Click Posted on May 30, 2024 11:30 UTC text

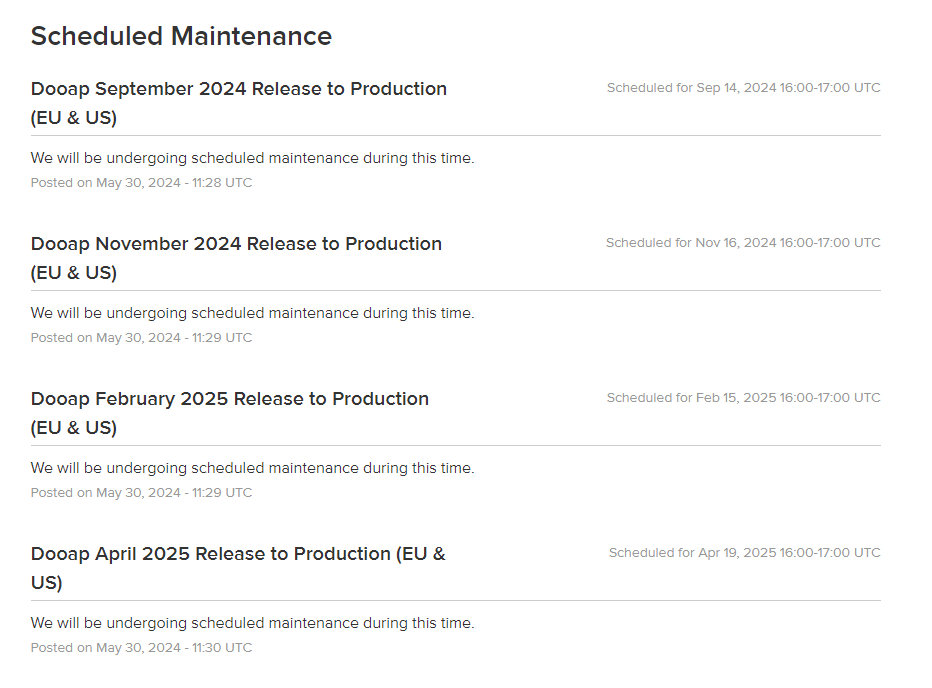141,648
